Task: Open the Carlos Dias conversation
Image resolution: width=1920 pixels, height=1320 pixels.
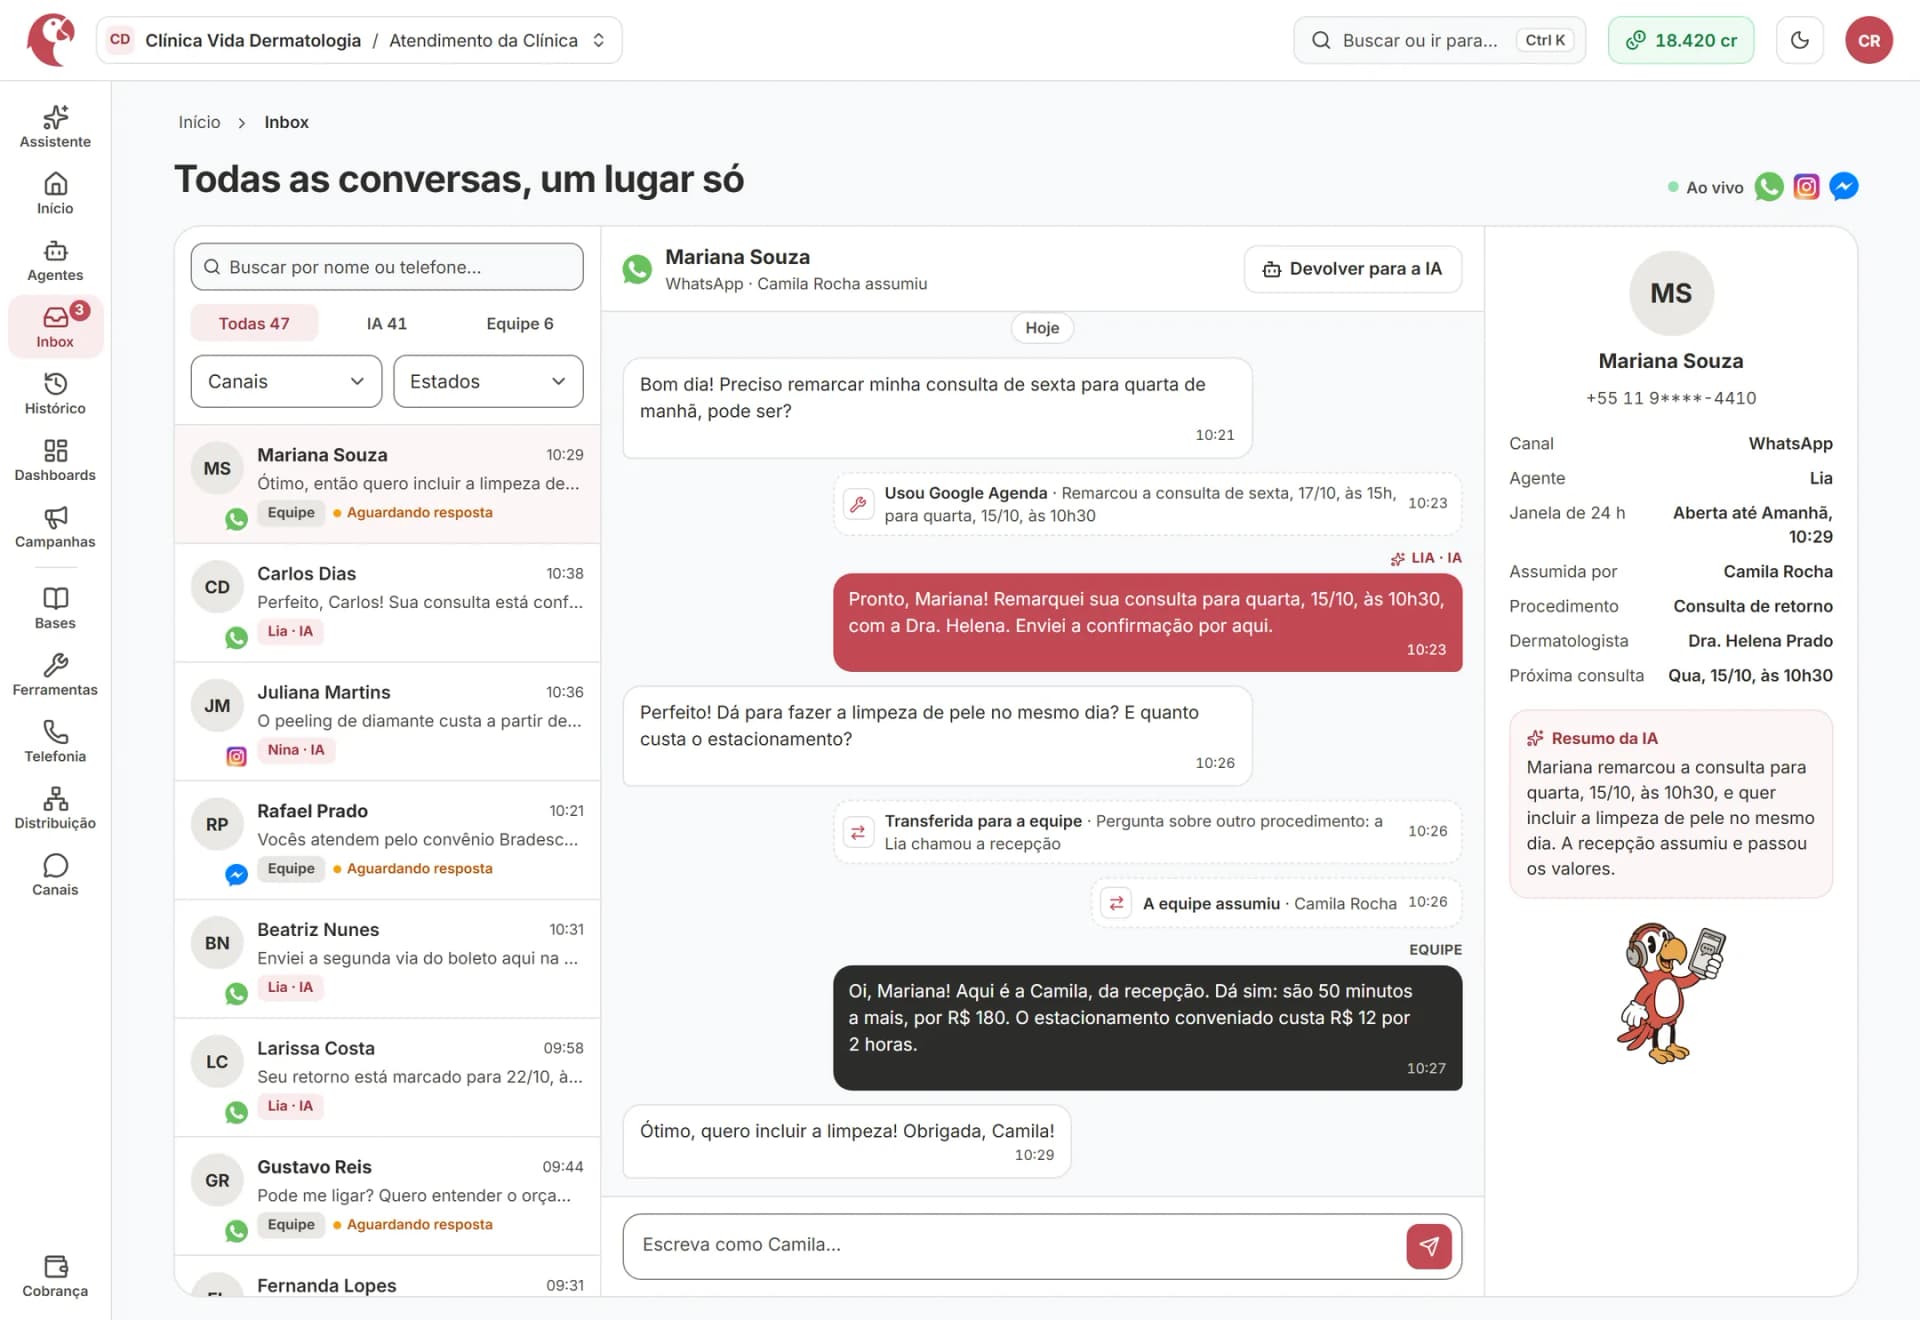Action: 387,602
